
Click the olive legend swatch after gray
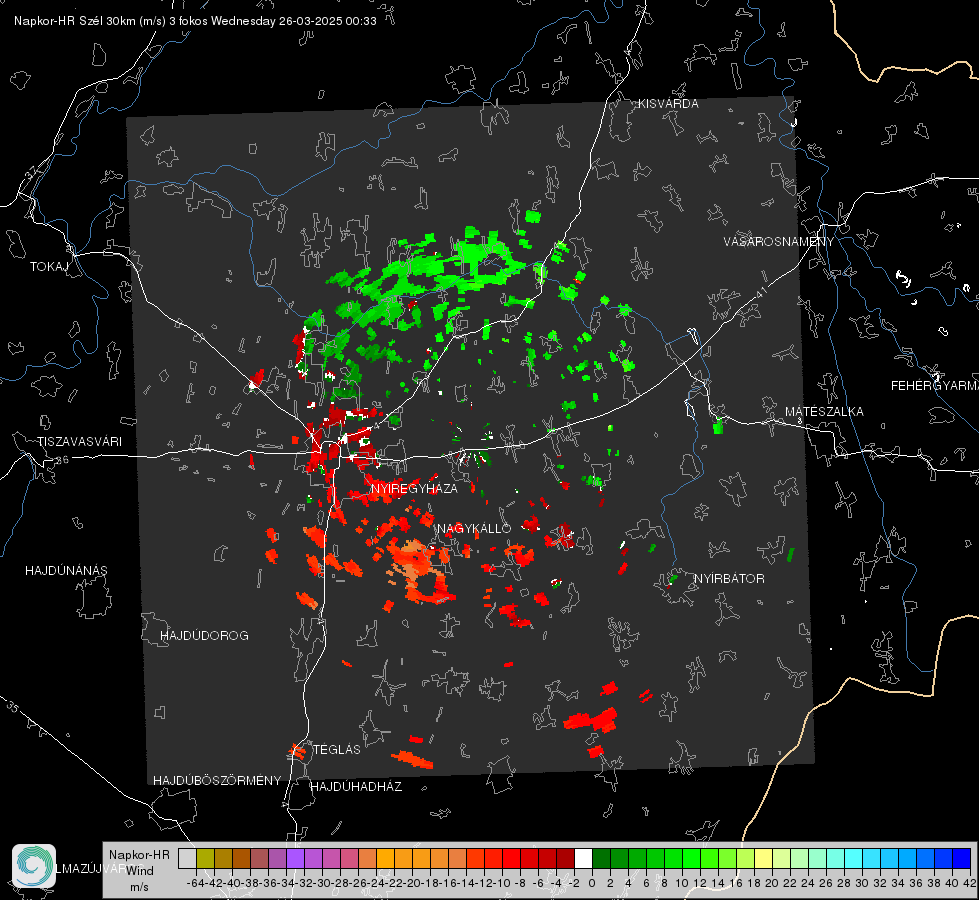point(205,858)
